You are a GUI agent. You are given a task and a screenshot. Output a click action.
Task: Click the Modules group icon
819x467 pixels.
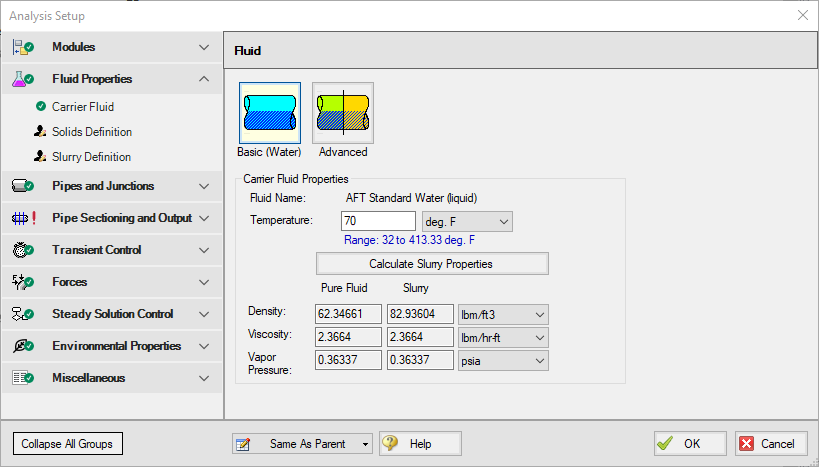tap(23, 47)
